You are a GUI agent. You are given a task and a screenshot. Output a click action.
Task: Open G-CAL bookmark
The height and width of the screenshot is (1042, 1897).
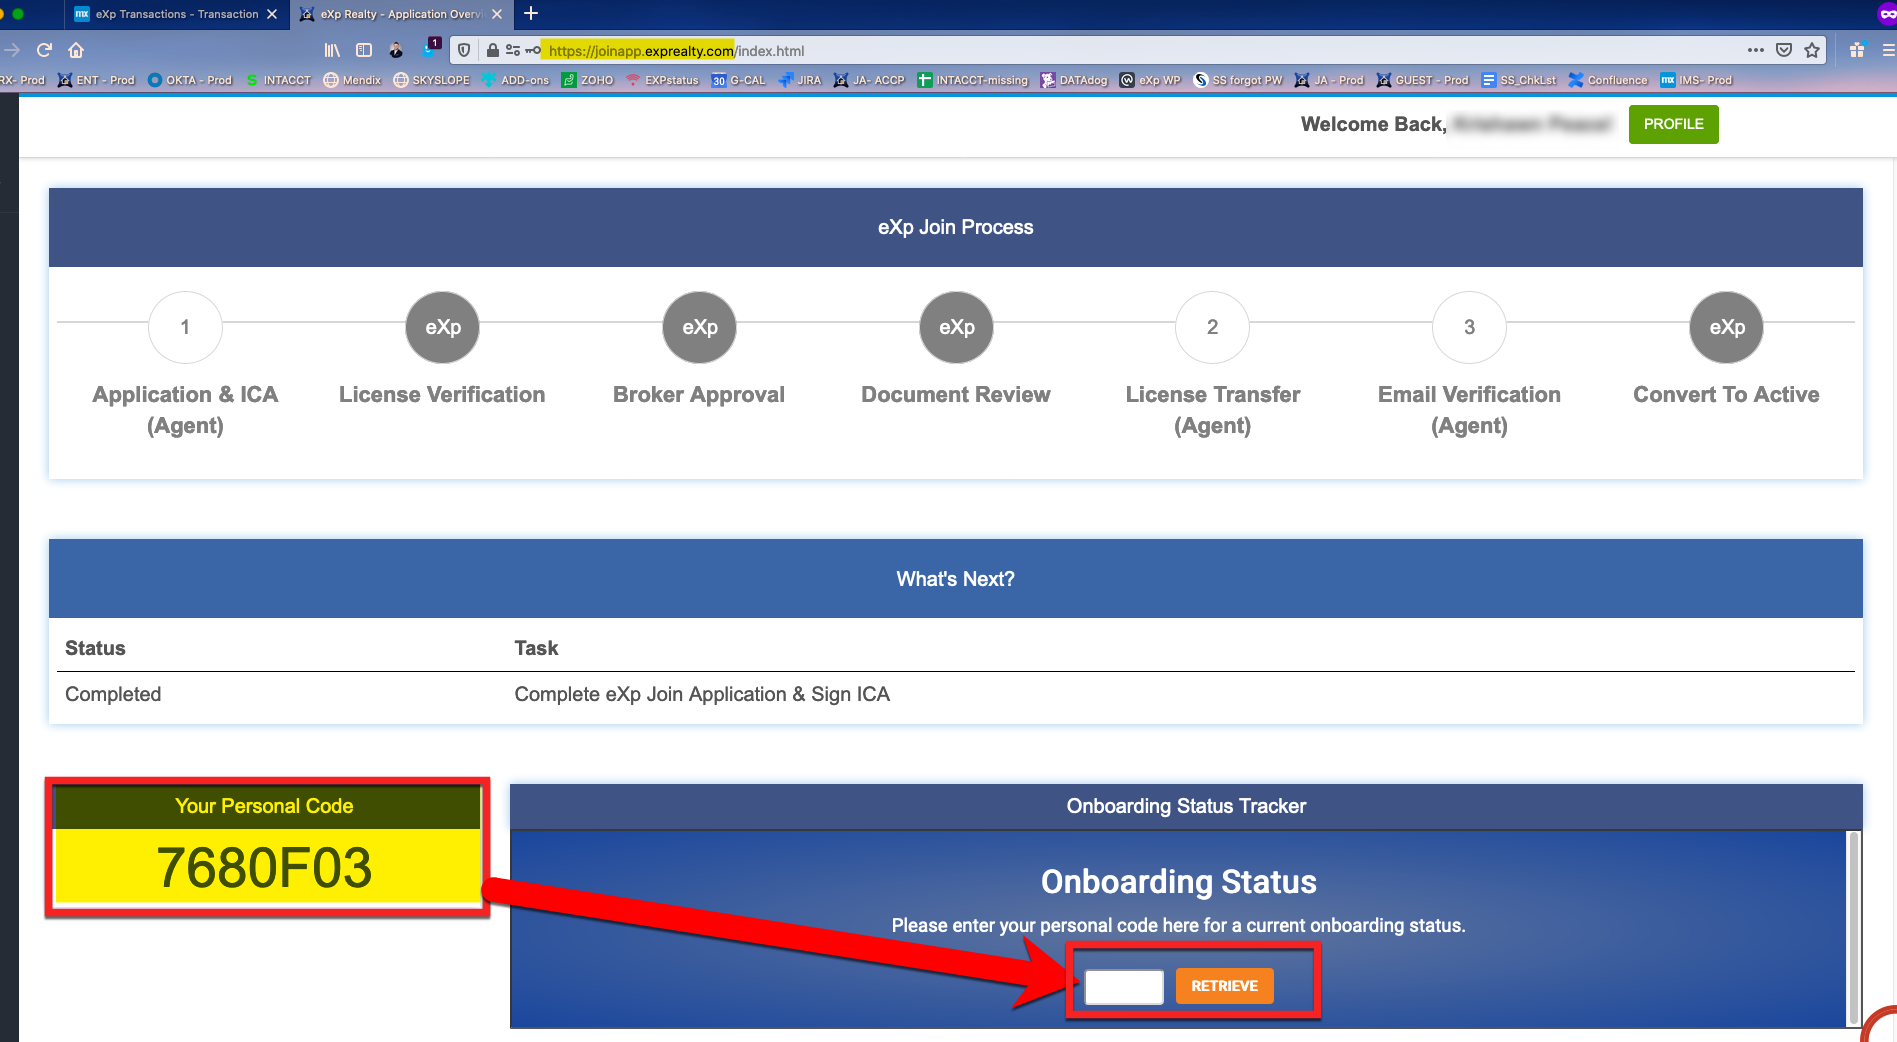(738, 80)
